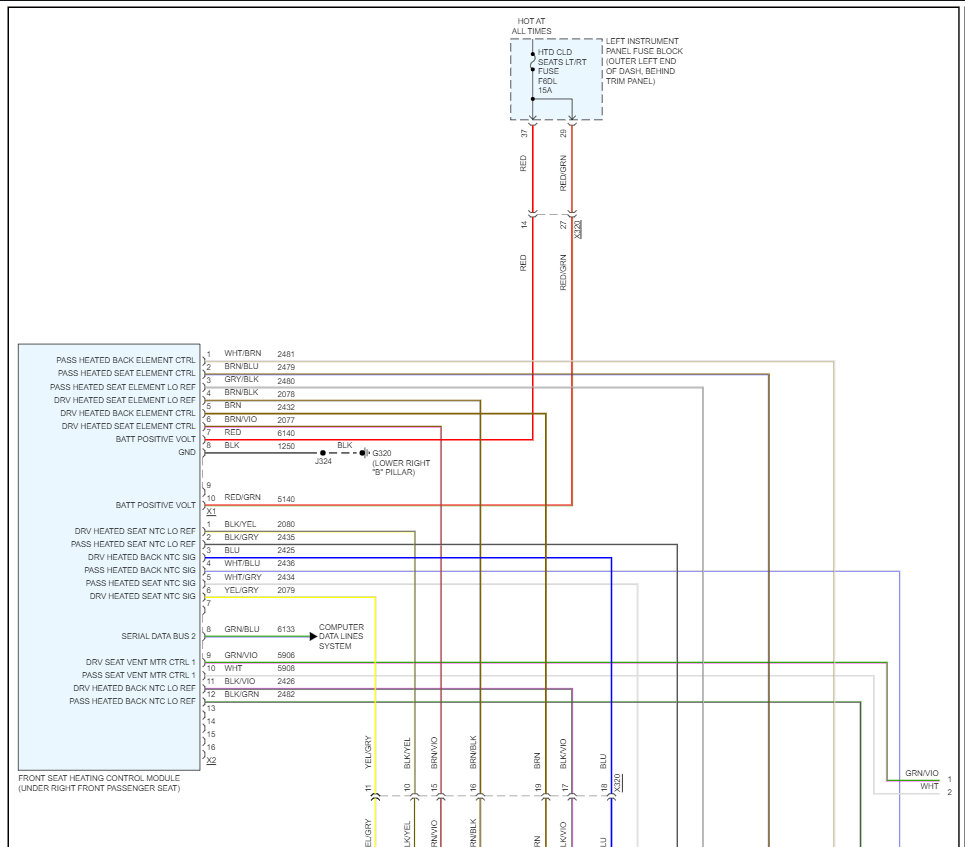965x847 pixels.
Task: Click circuit number '2078'
Action: click(286, 394)
